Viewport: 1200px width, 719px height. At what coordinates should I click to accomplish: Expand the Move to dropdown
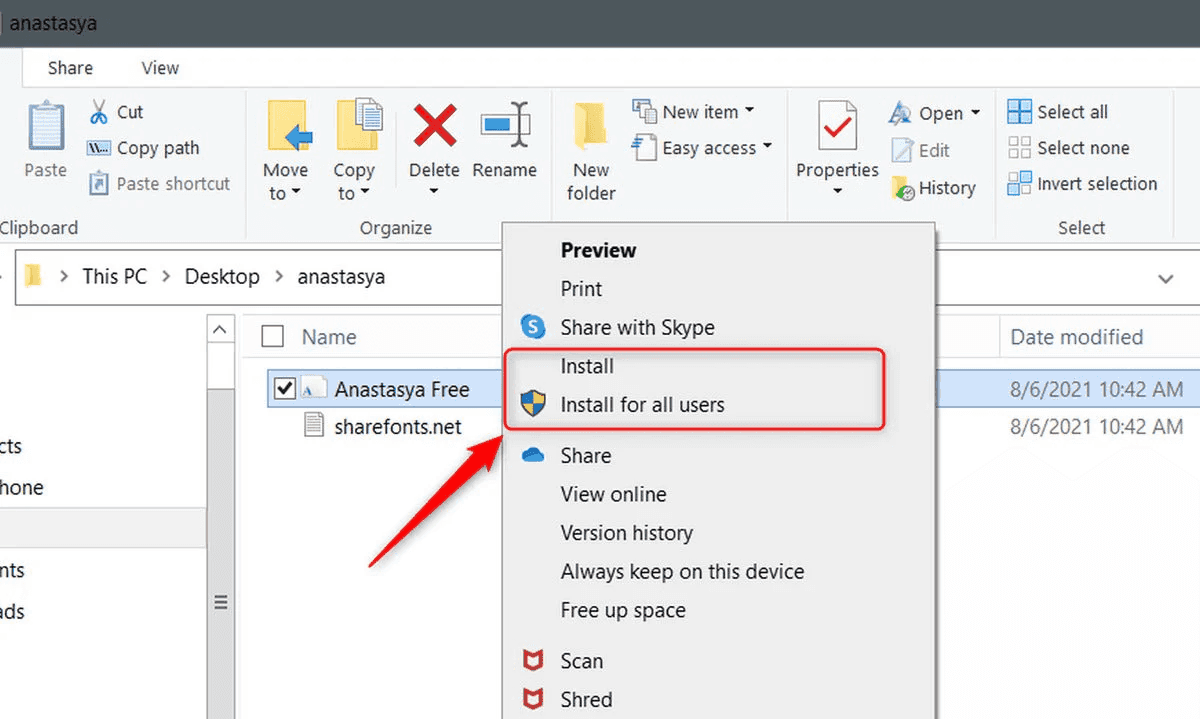pos(285,182)
